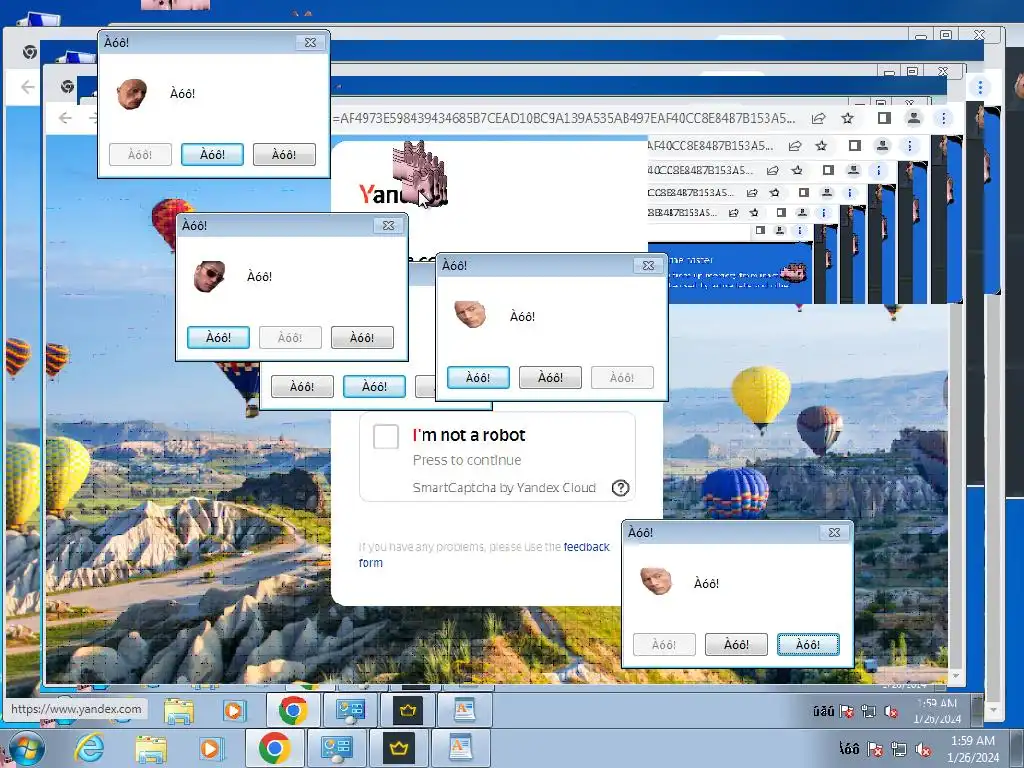Click greyed-out 'Àóô!' button in dialog near blue balloon
Viewport: 1024px width, 768px height.
(664, 645)
